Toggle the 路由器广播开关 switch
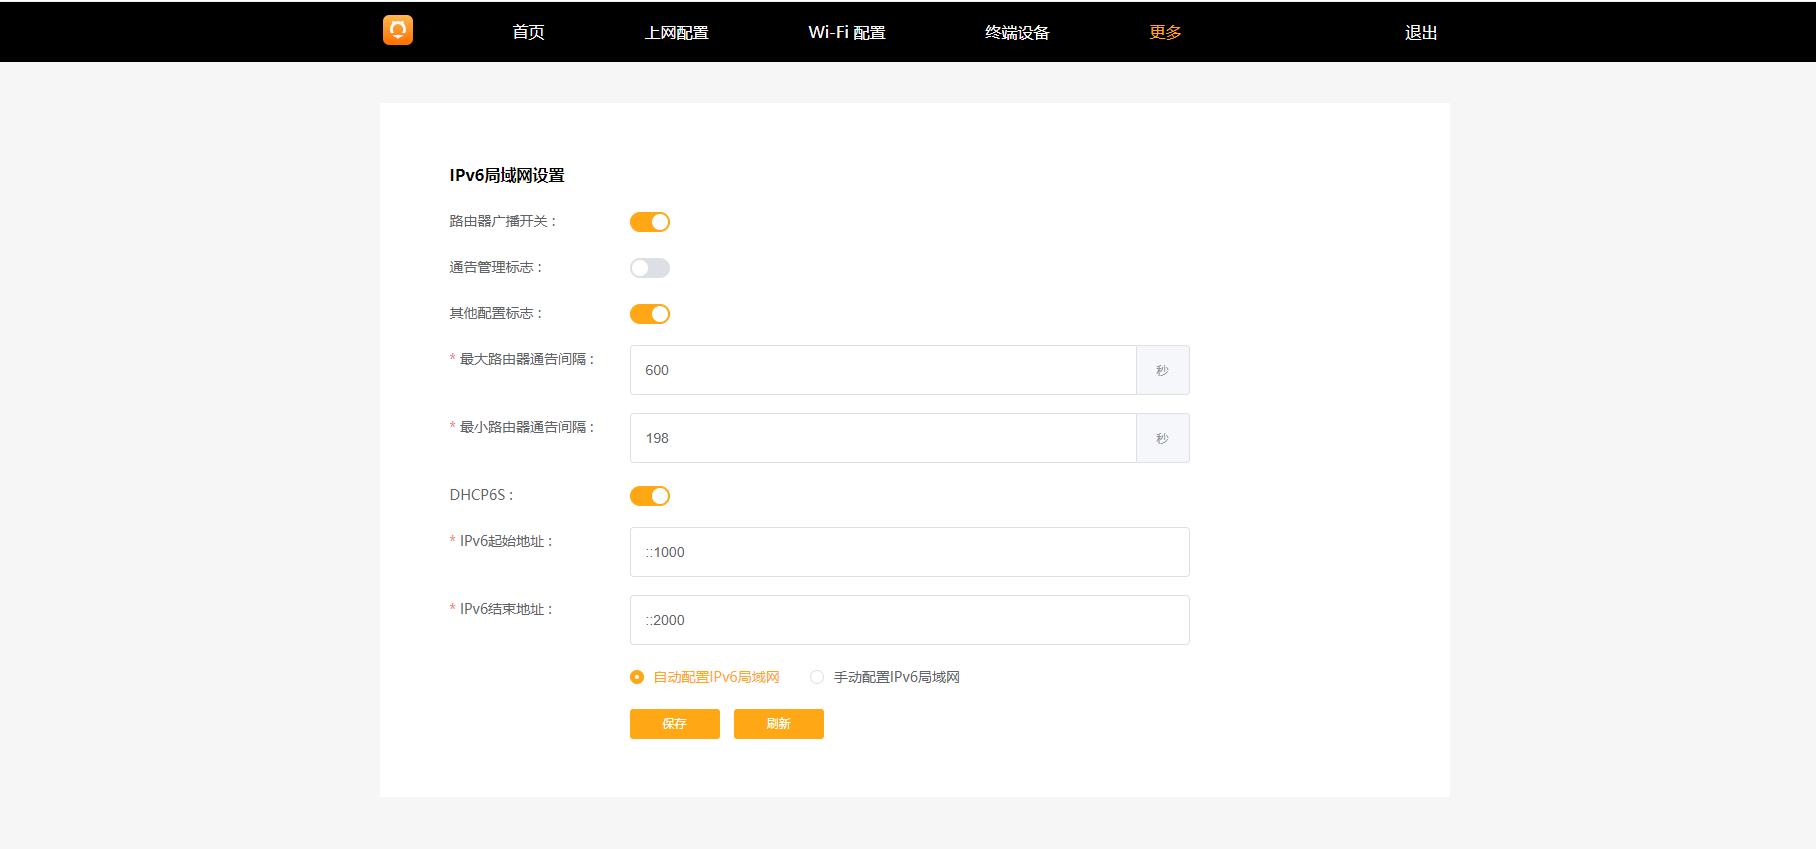The image size is (1816, 849). coord(650,222)
